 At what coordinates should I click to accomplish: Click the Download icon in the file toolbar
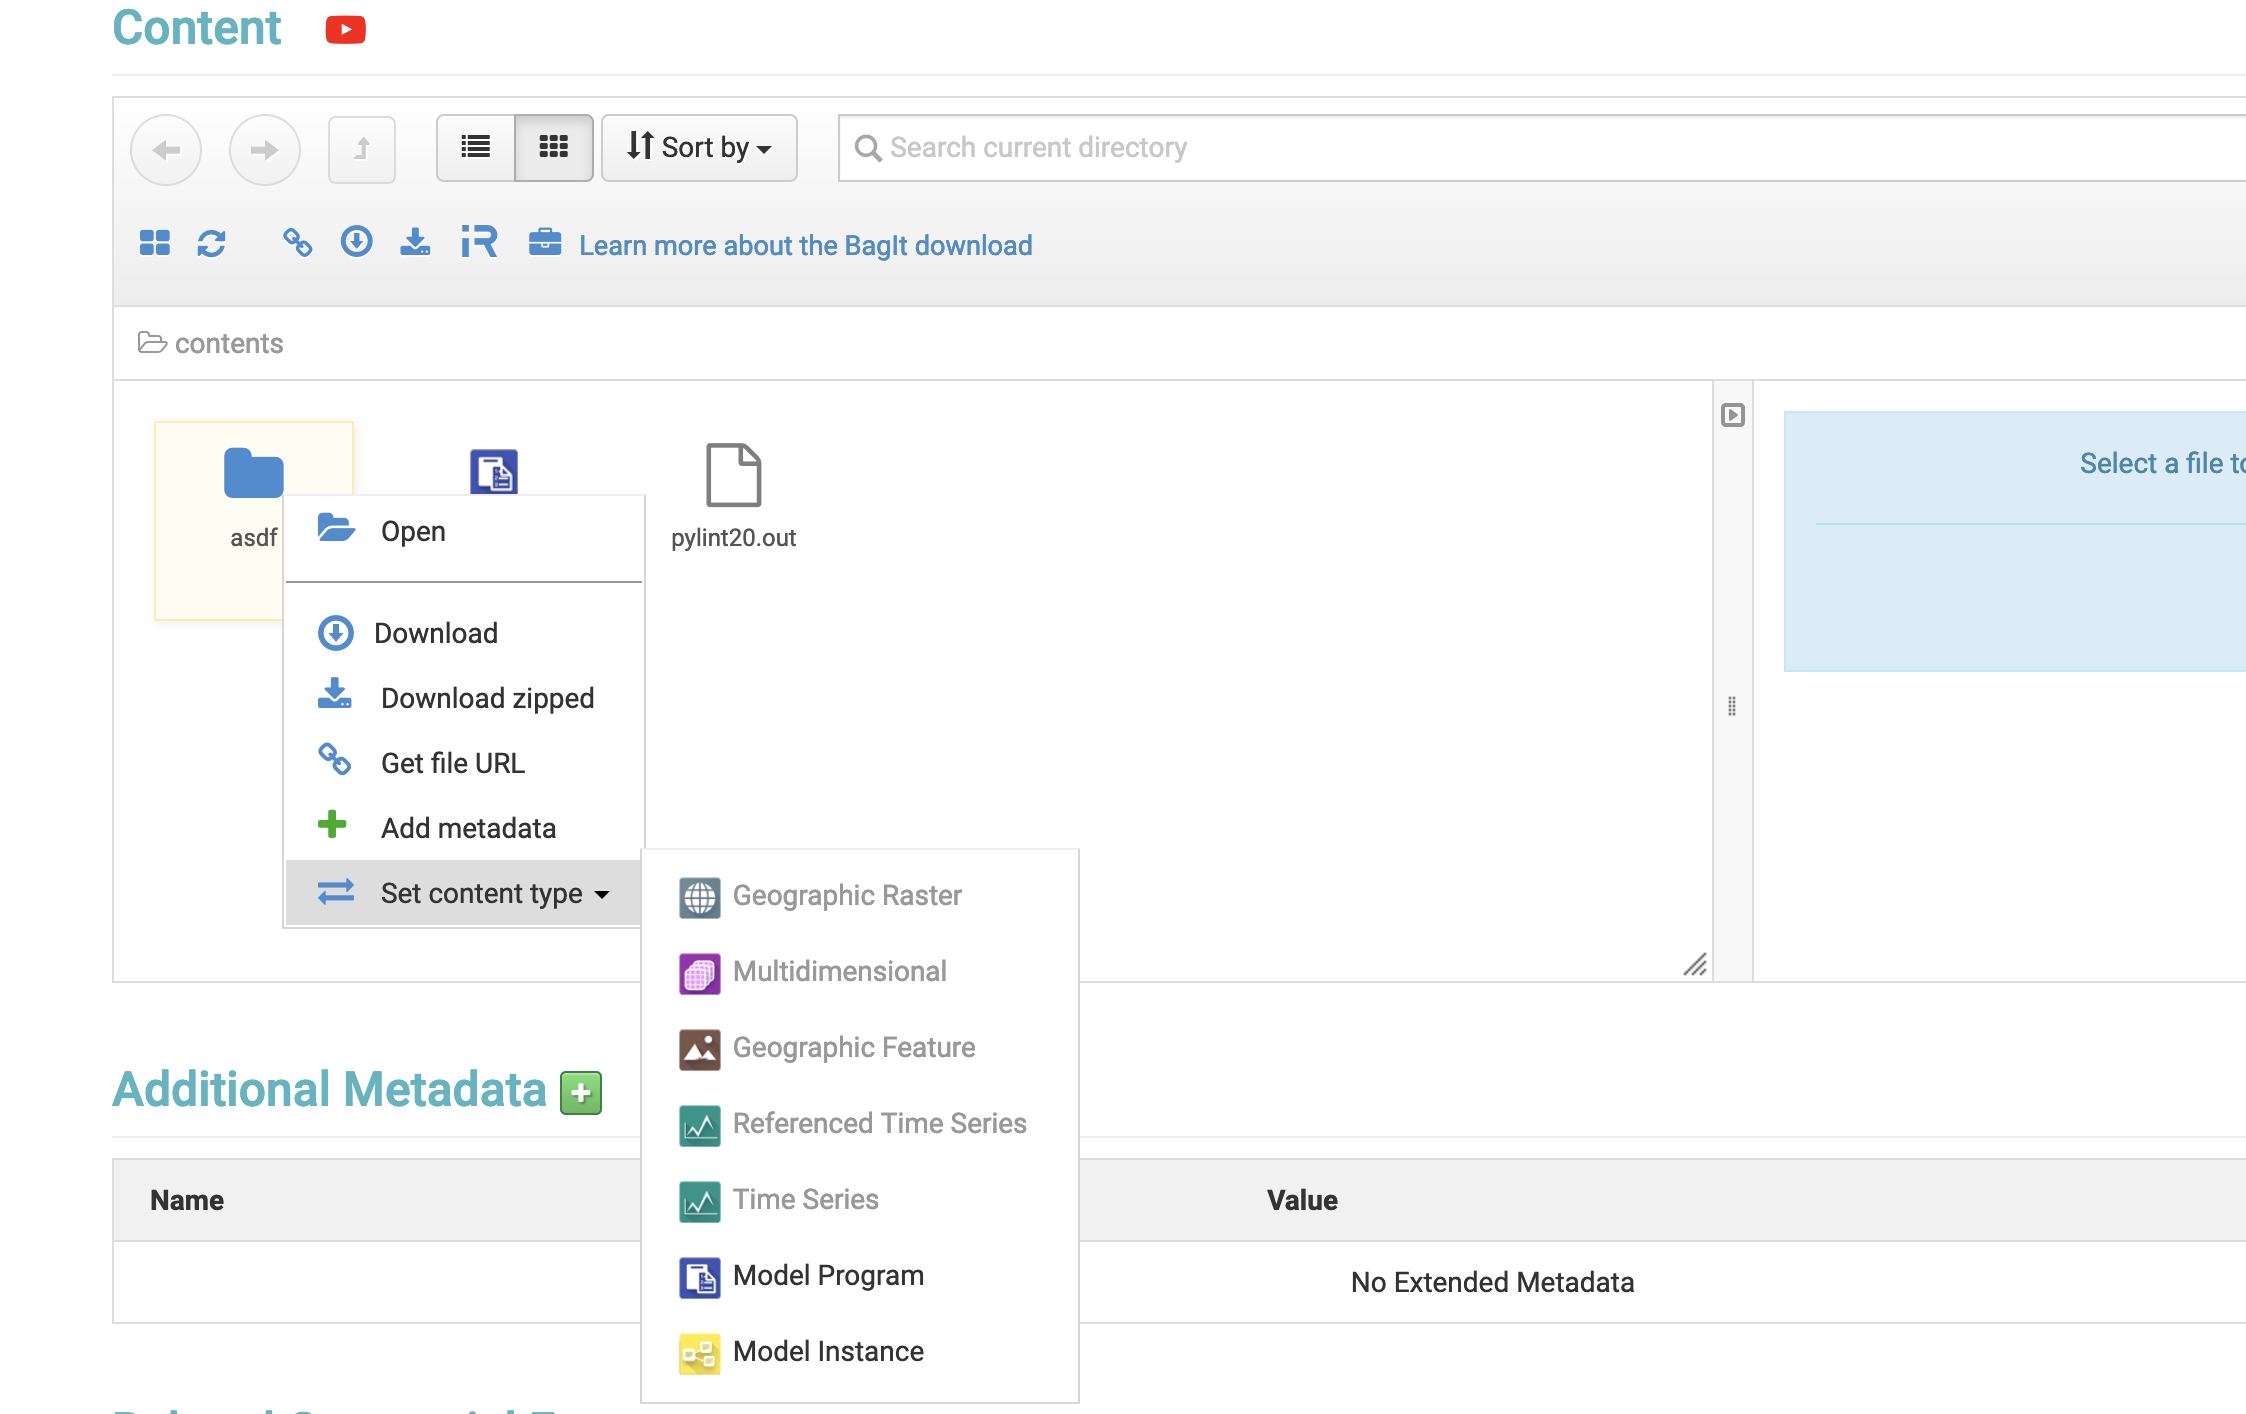356,242
